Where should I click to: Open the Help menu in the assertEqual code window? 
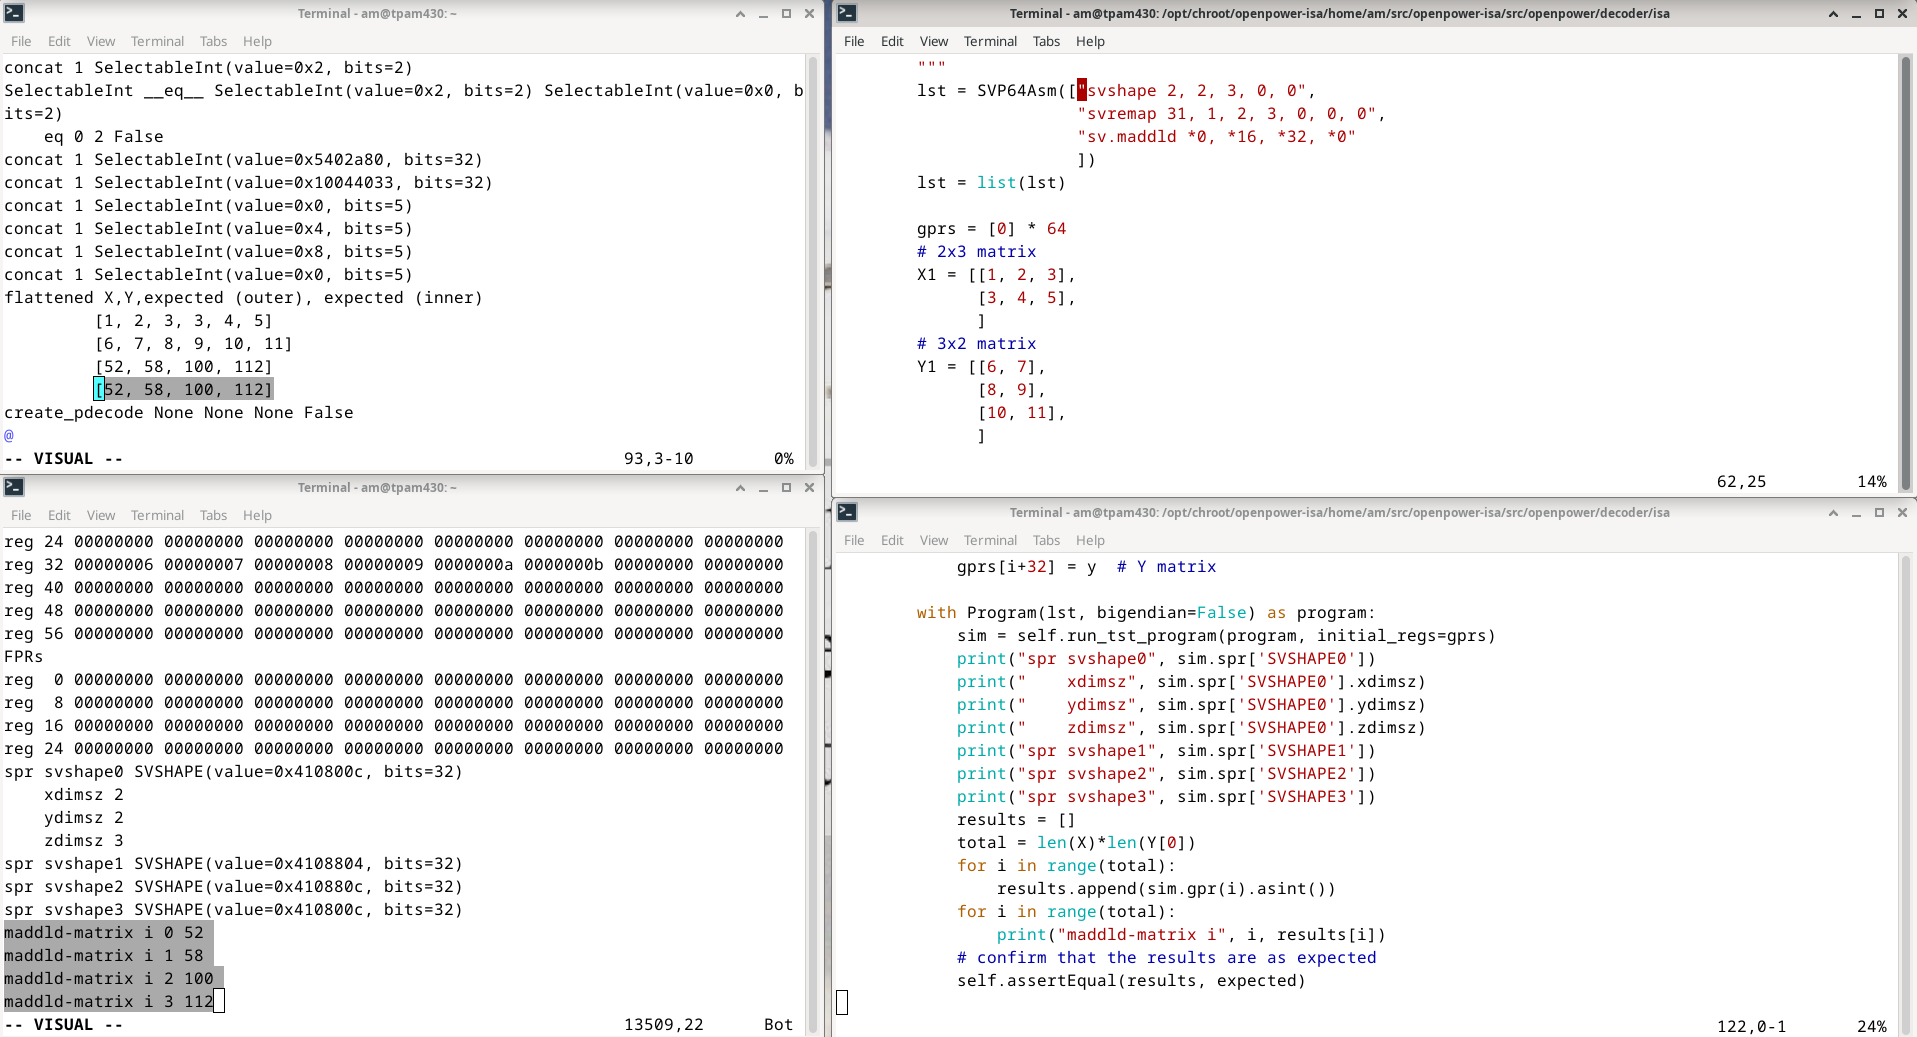1090,540
